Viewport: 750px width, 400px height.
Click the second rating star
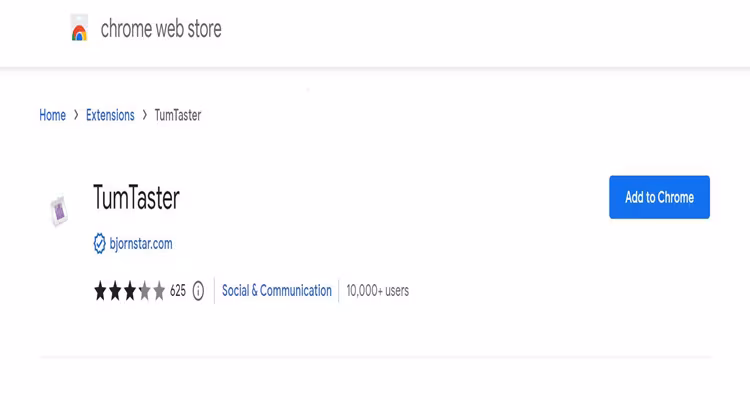(x=114, y=291)
